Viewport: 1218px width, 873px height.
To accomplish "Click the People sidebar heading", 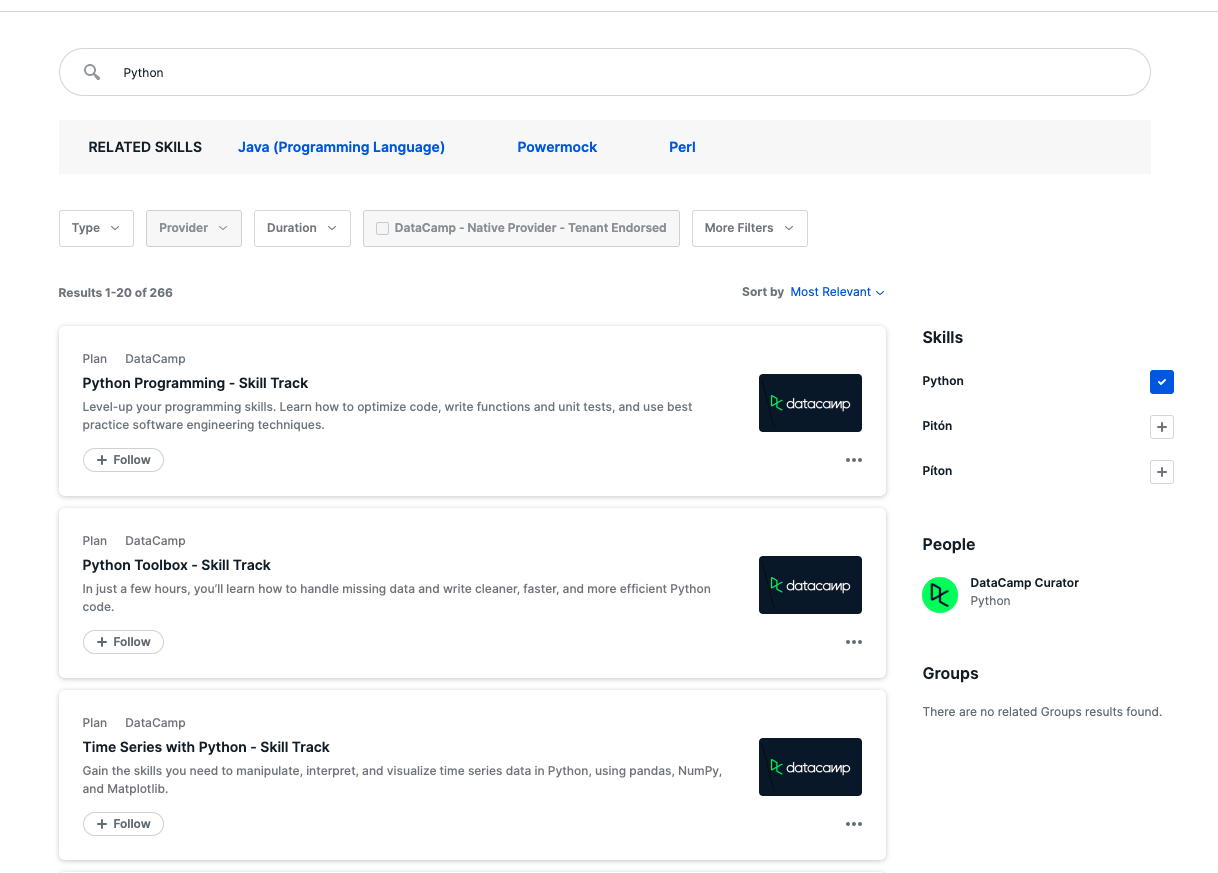I will (x=948, y=545).
